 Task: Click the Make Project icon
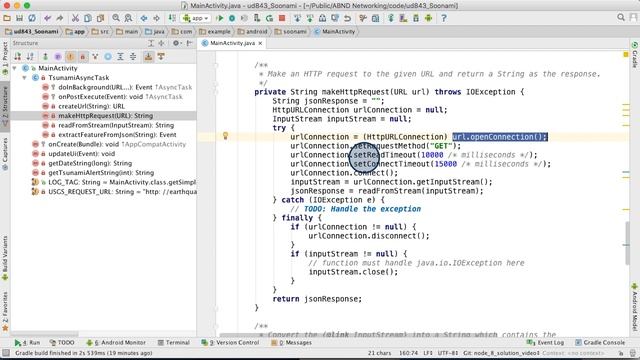pos(172,18)
